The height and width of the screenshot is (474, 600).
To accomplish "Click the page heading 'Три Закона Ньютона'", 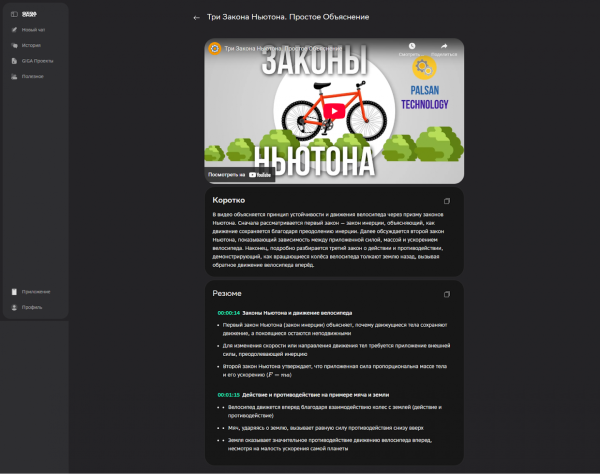I will pos(287,17).
